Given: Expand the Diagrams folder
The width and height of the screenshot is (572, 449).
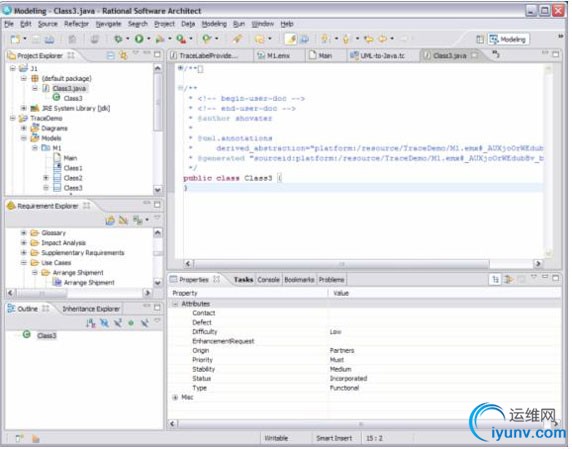Looking at the screenshot, I should click(x=24, y=128).
